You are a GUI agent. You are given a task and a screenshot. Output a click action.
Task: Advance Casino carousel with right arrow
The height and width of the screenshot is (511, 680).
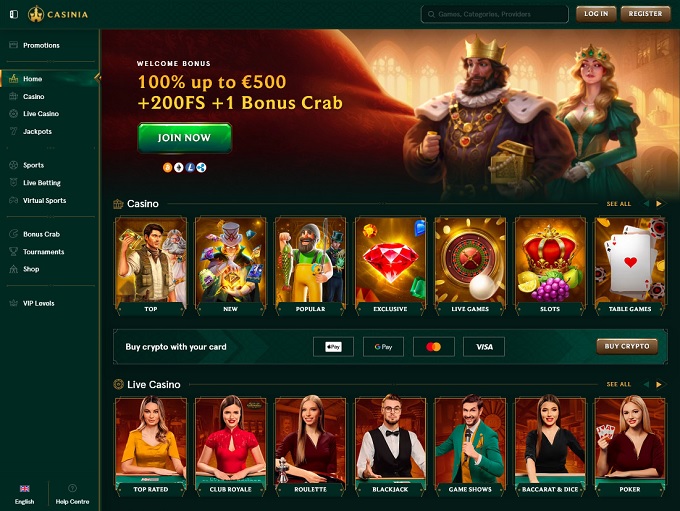pos(659,204)
